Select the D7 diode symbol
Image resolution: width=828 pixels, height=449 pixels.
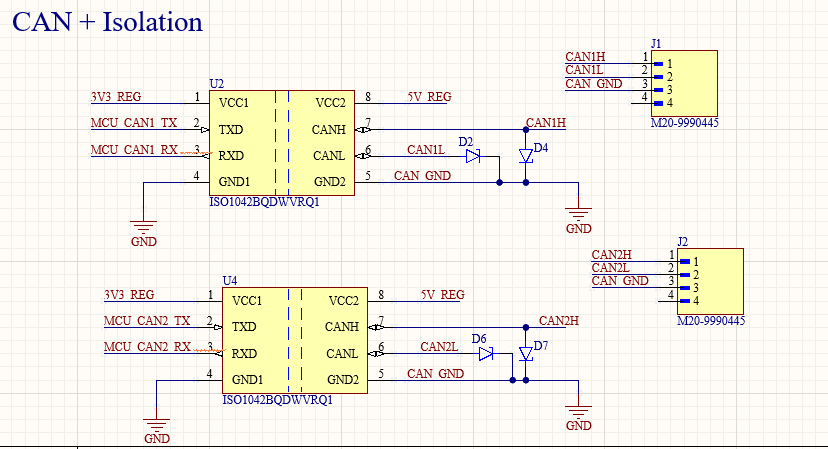[x=526, y=354]
